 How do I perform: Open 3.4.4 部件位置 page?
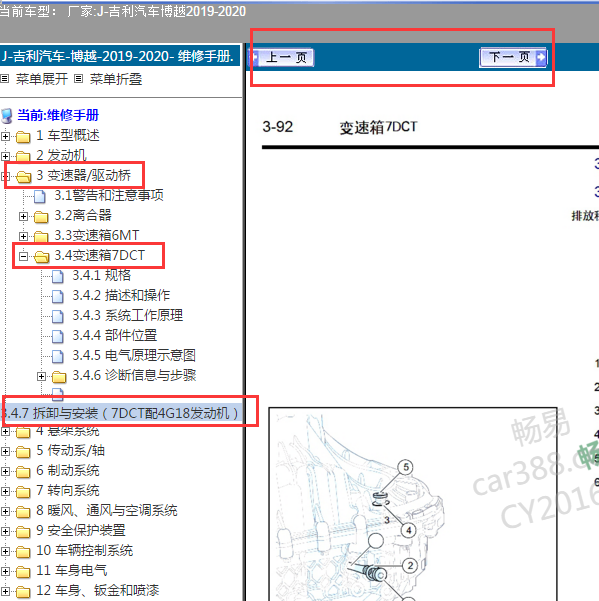click(115, 335)
